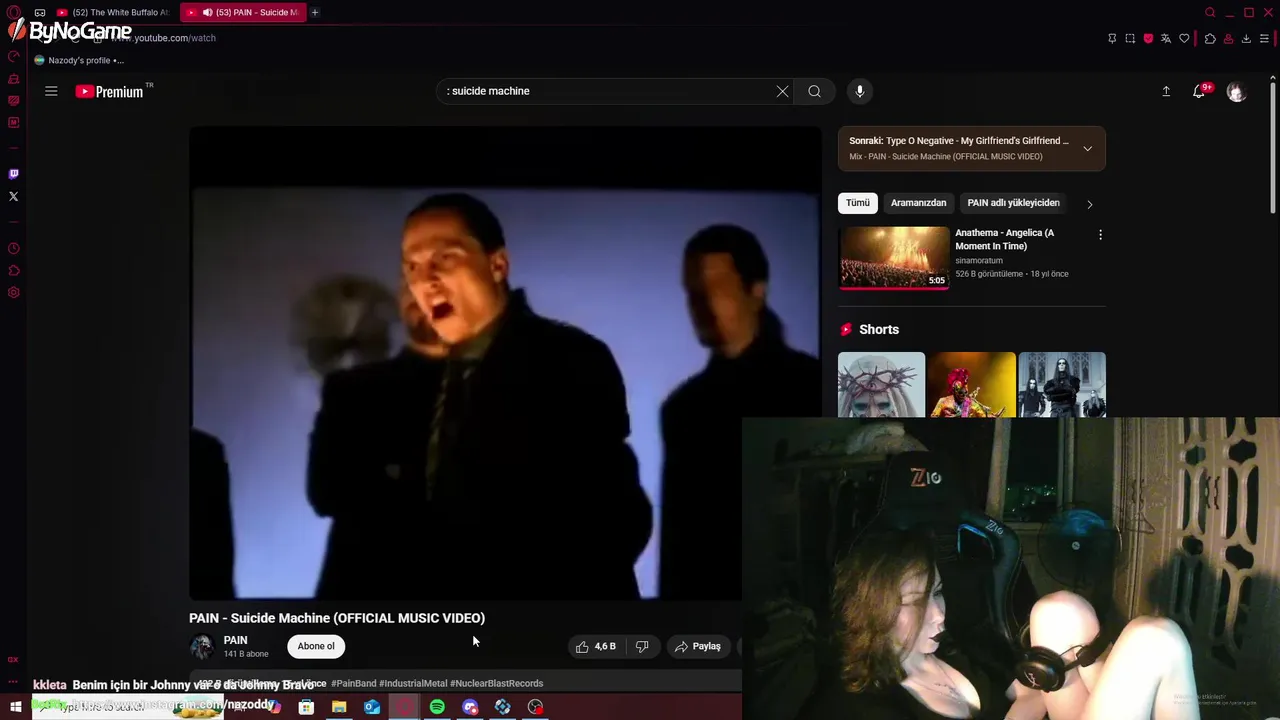Viewport: 1280px width, 720px height.
Task: Open first Short with thorn crown
Action: point(881,384)
